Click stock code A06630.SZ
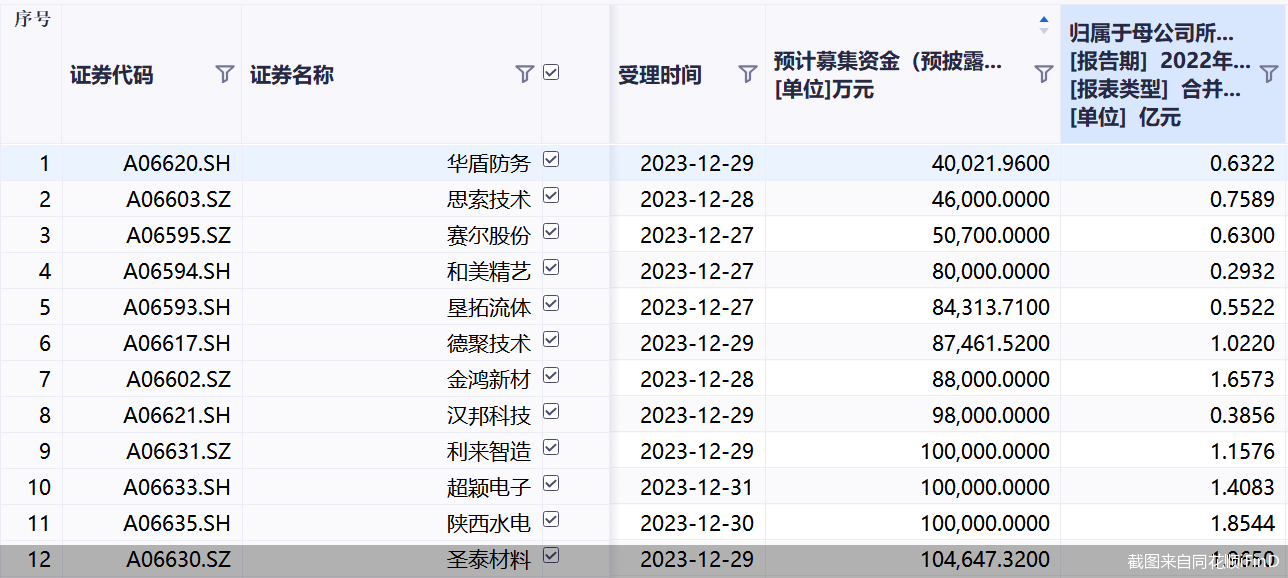 [178, 560]
